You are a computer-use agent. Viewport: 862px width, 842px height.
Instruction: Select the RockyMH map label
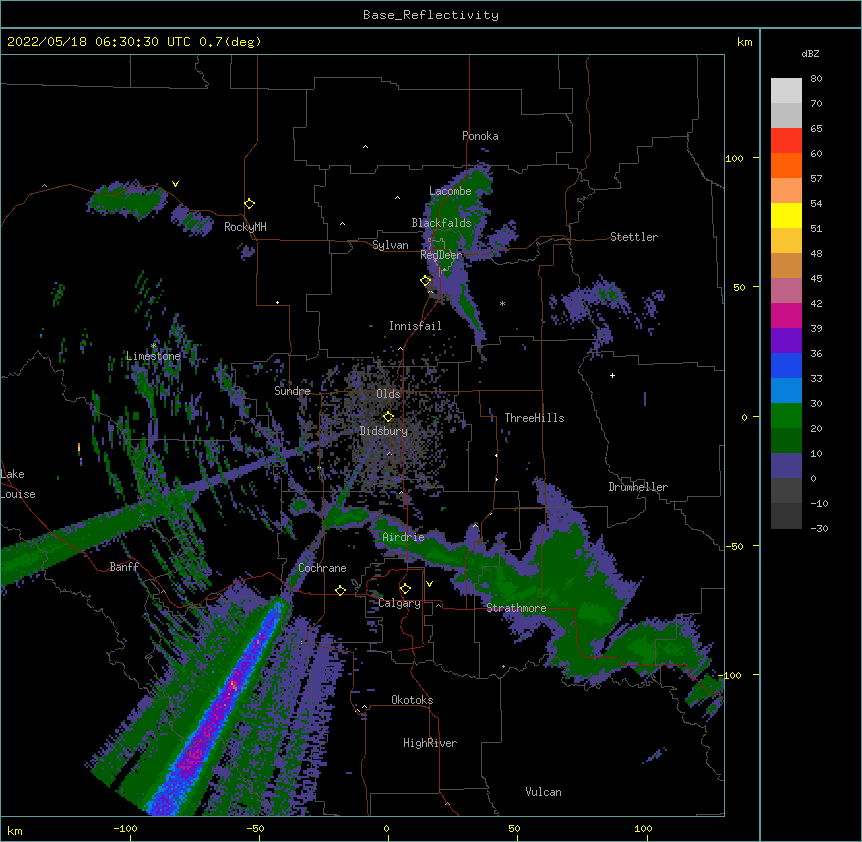[245, 227]
